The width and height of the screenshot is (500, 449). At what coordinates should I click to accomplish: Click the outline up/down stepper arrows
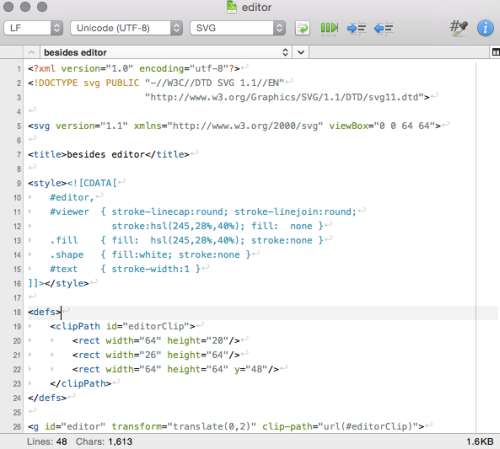pos(285,52)
